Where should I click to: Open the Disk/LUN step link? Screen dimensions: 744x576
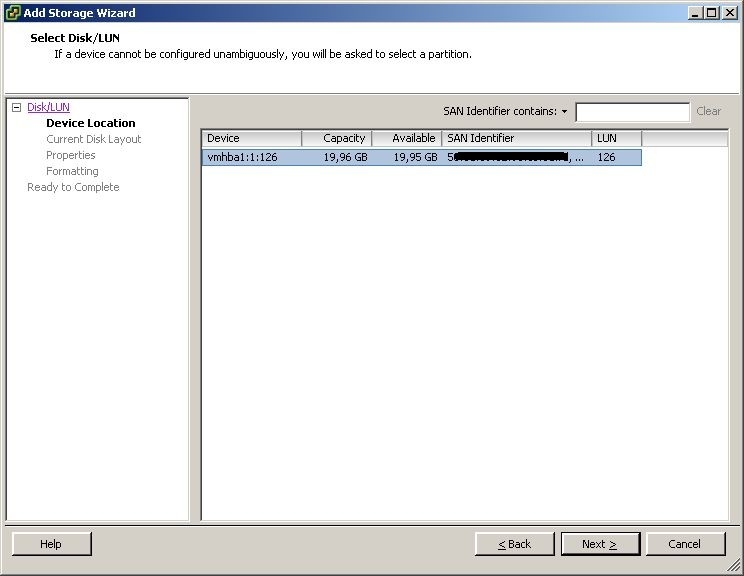click(48, 107)
